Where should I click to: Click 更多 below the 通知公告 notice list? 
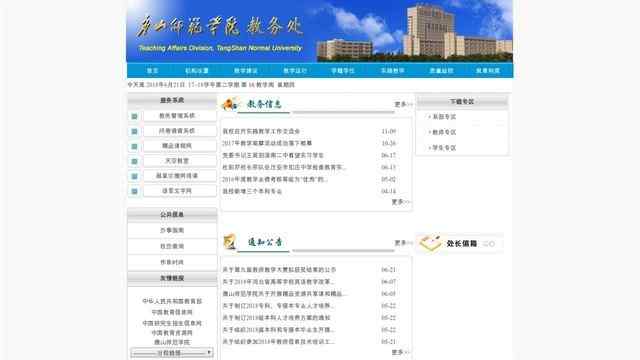point(400,352)
